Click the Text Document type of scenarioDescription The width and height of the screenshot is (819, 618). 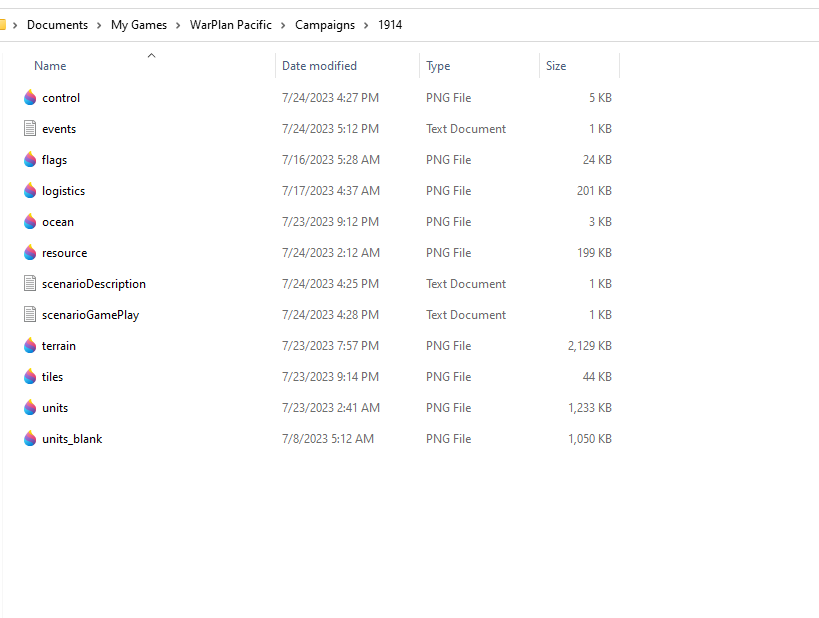[x=466, y=284]
